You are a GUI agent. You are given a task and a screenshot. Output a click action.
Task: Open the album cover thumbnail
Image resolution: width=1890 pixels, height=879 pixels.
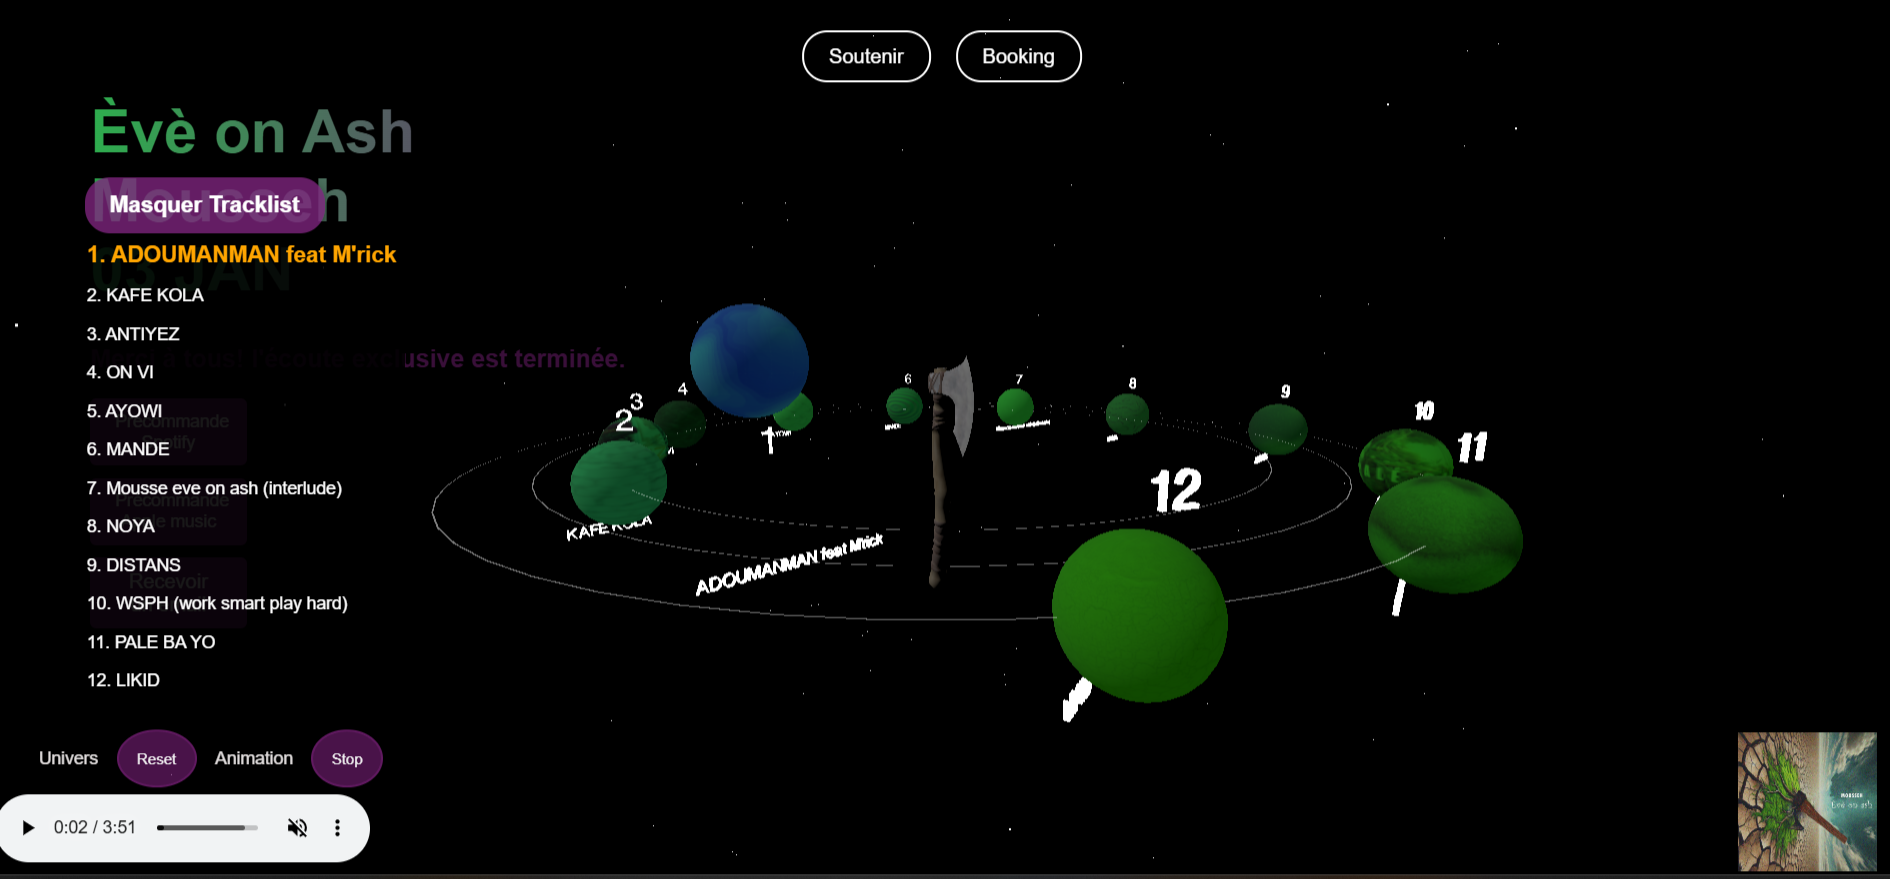click(x=1806, y=801)
